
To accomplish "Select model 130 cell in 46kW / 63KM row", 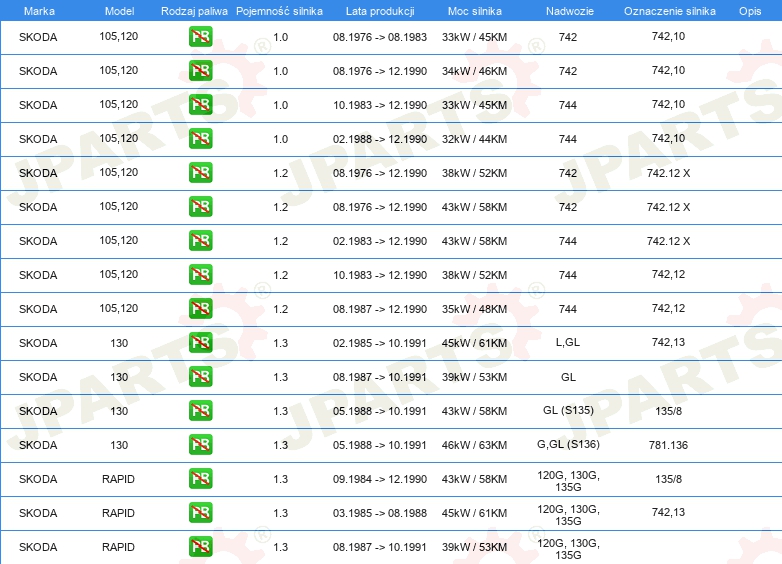I will tap(119, 445).
